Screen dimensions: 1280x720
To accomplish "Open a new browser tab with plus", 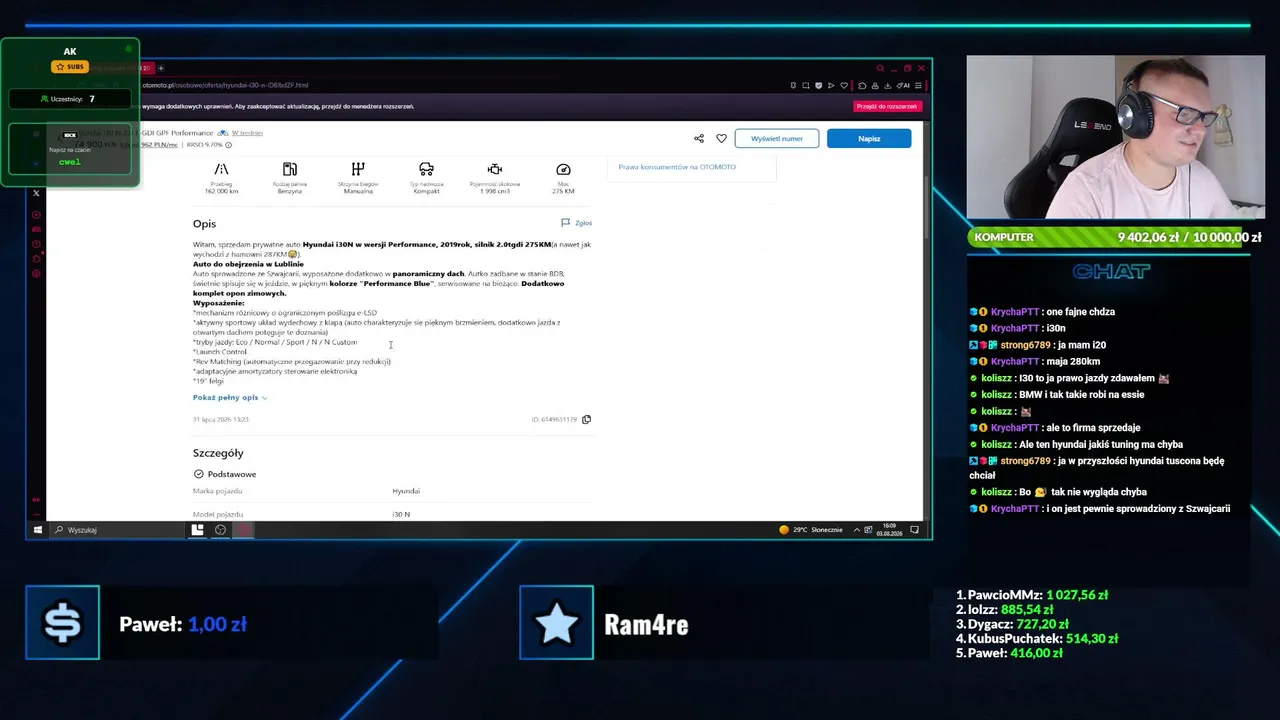I will tap(160, 68).
